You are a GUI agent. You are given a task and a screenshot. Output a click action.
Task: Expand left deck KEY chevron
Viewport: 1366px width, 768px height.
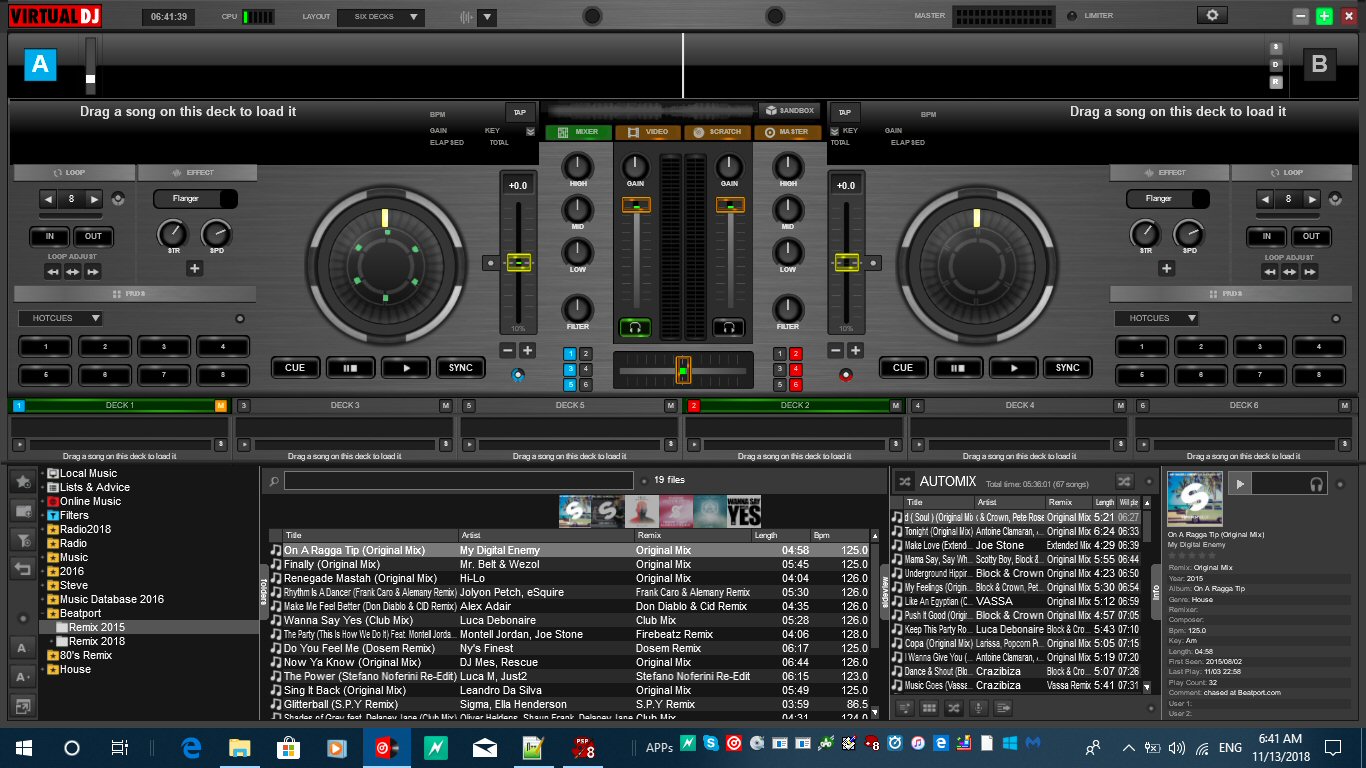coord(530,131)
